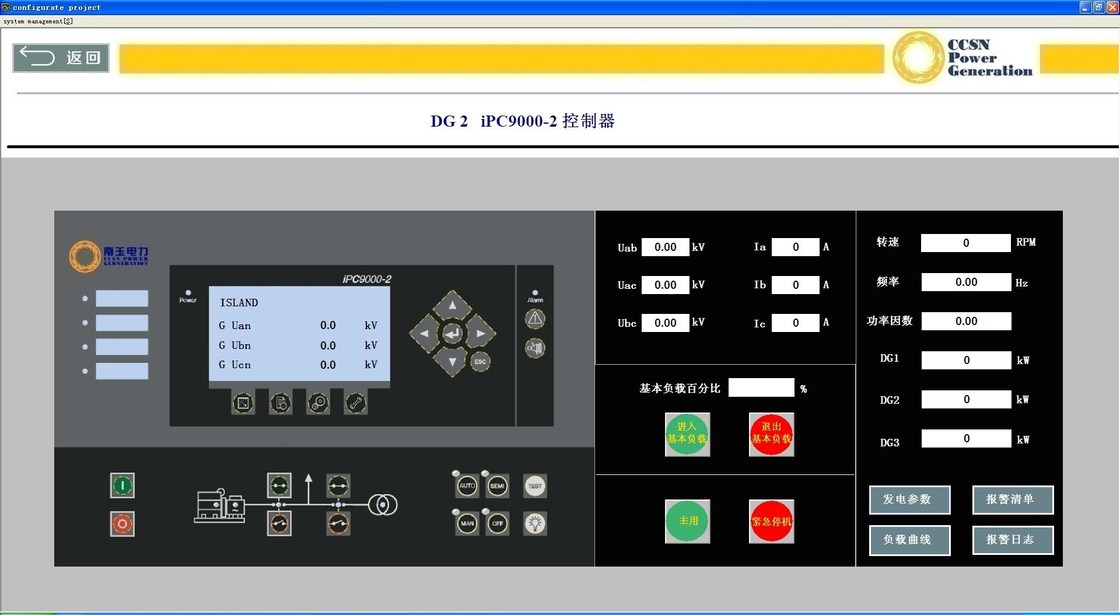The height and width of the screenshot is (615, 1120).
Task: Open the 发电参数 page
Action: [909, 499]
